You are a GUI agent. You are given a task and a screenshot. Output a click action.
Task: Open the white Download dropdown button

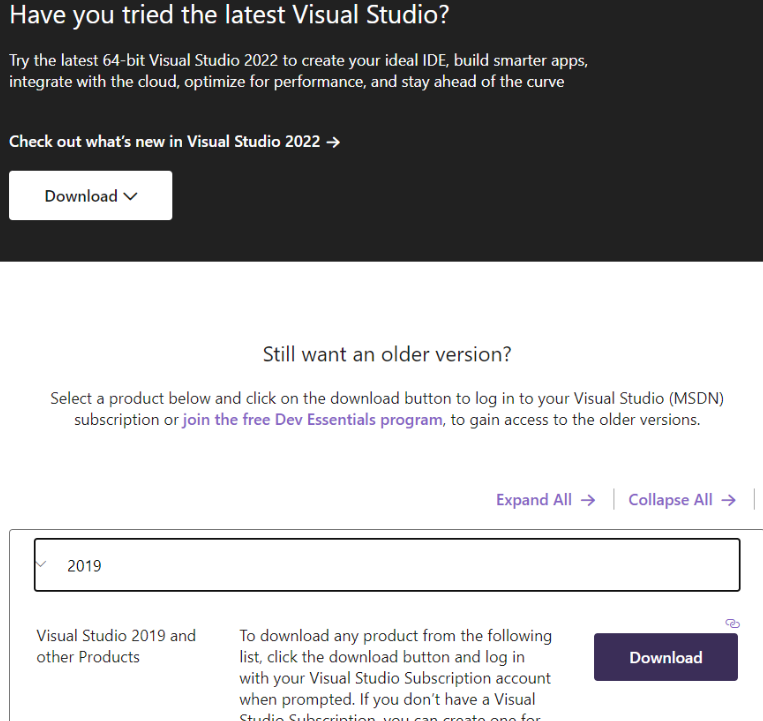91,196
